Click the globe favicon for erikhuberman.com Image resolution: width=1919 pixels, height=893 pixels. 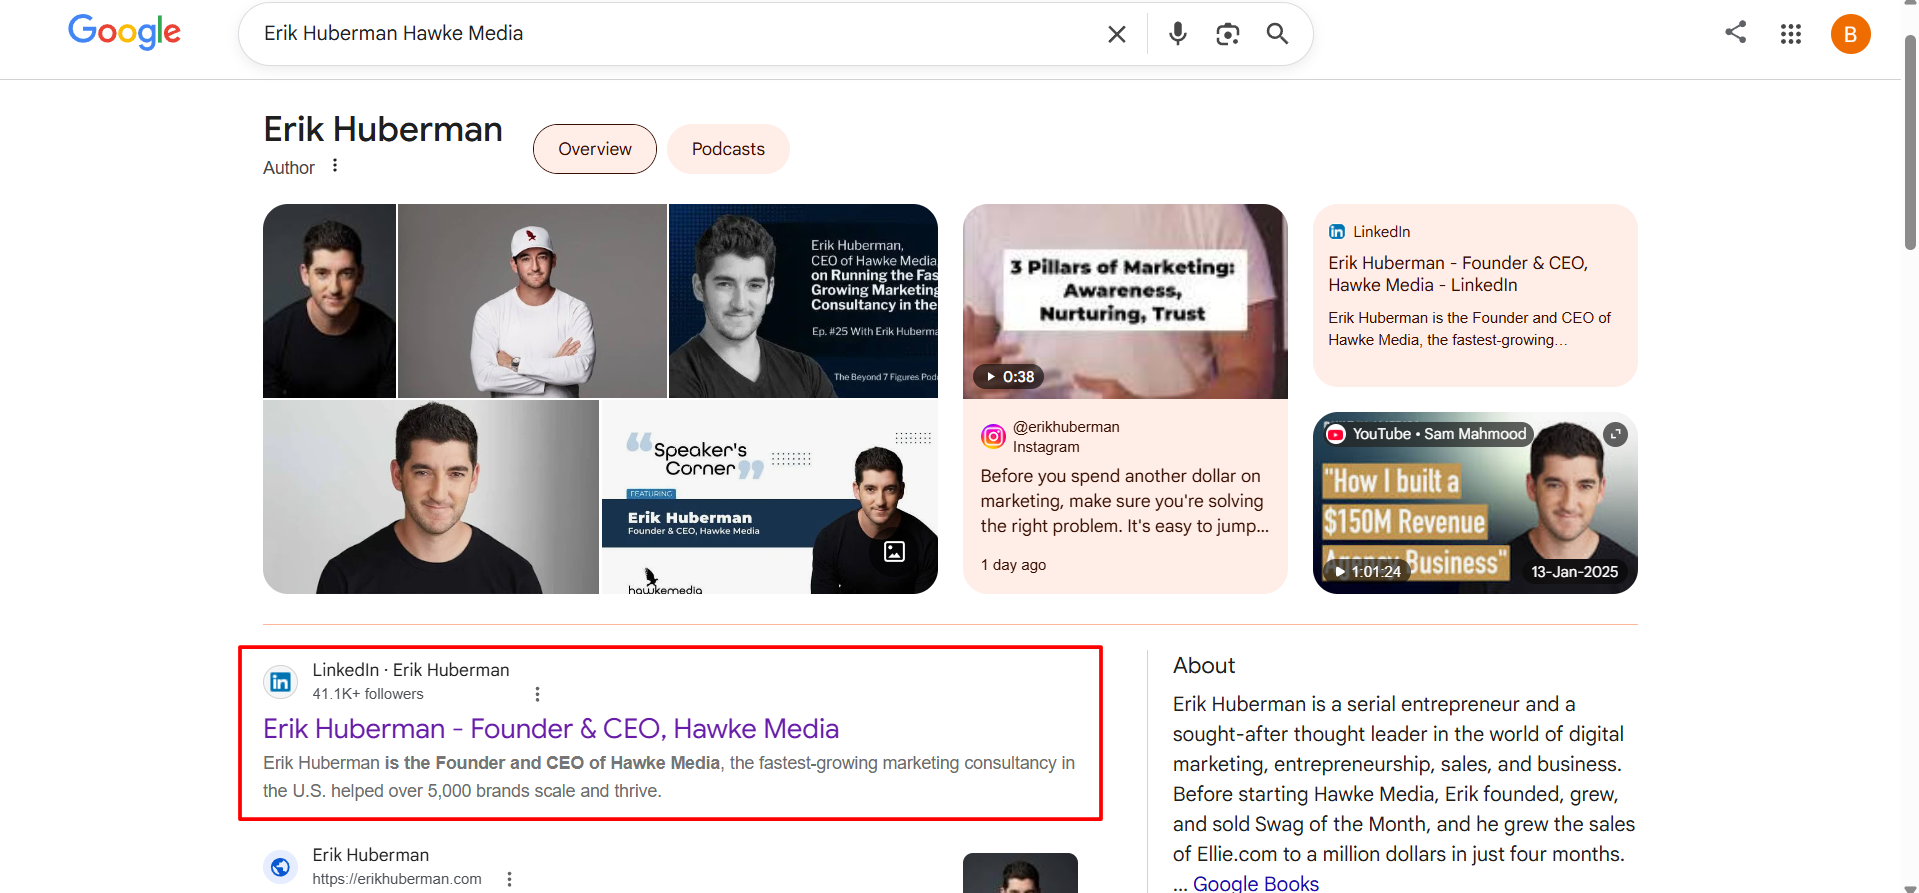tap(281, 867)
